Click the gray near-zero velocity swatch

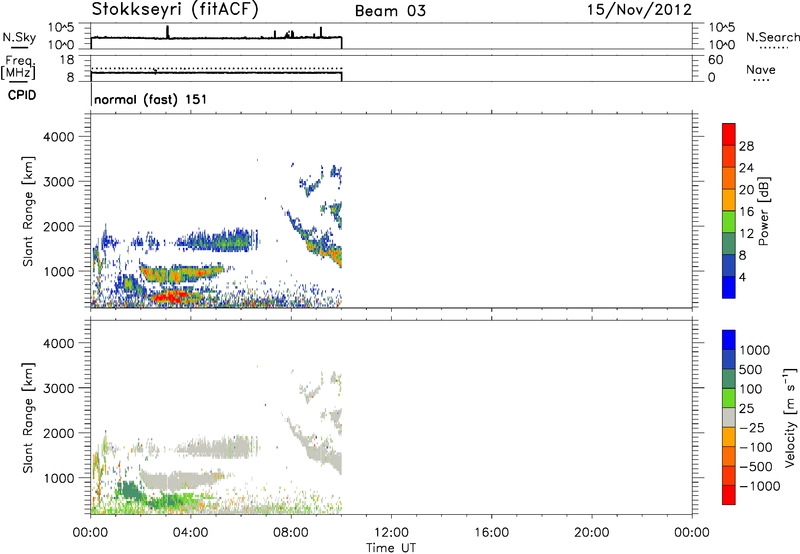(x=729, y=417)
